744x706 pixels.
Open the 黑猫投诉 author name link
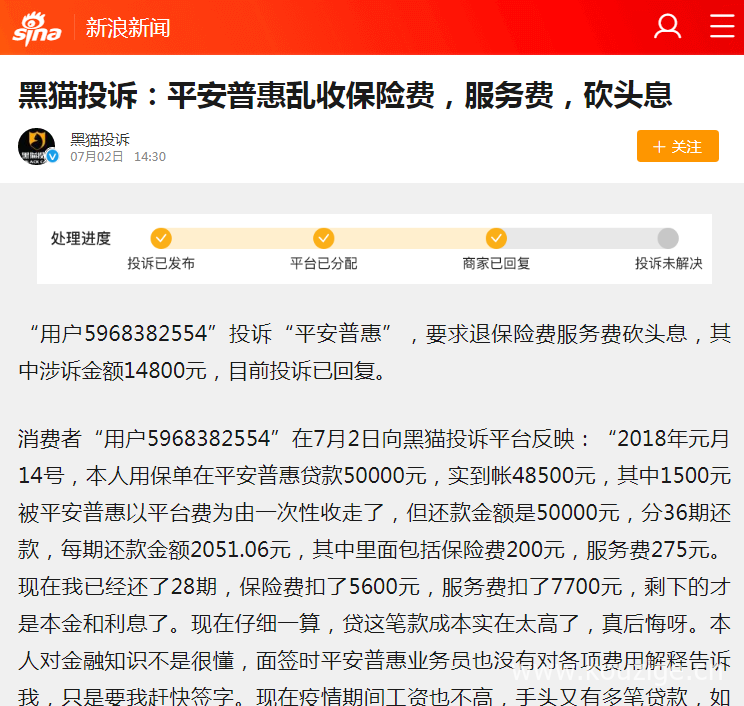[x=100, y=139]
